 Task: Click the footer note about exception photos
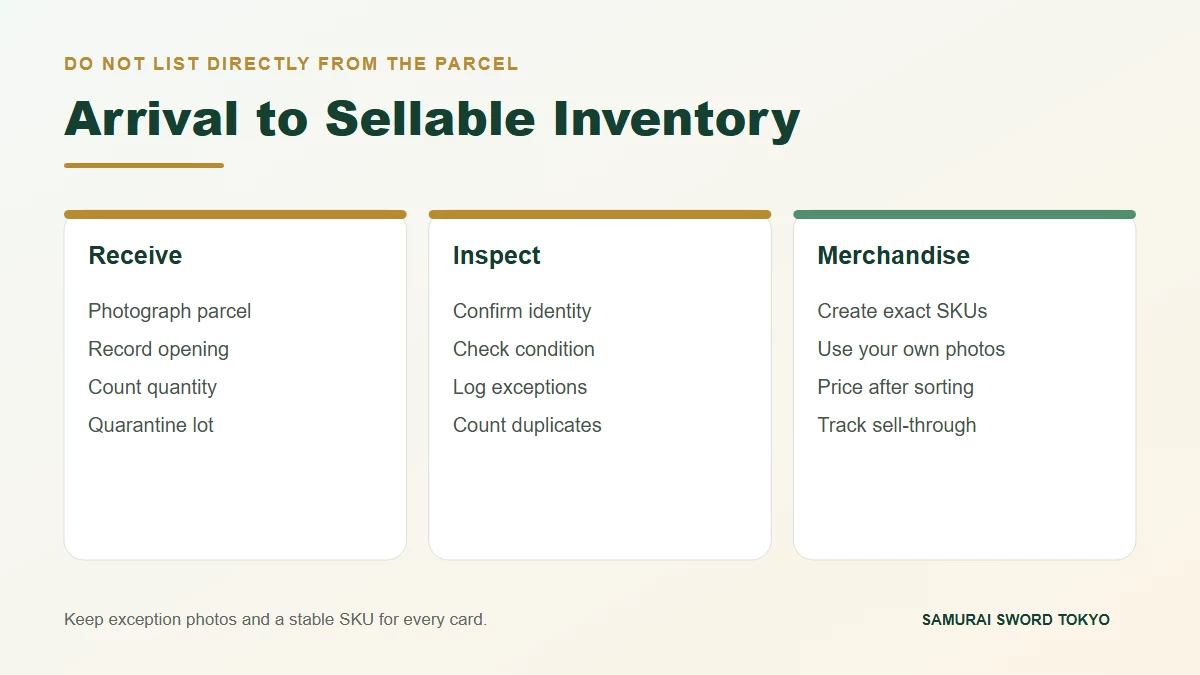[275, 620]
